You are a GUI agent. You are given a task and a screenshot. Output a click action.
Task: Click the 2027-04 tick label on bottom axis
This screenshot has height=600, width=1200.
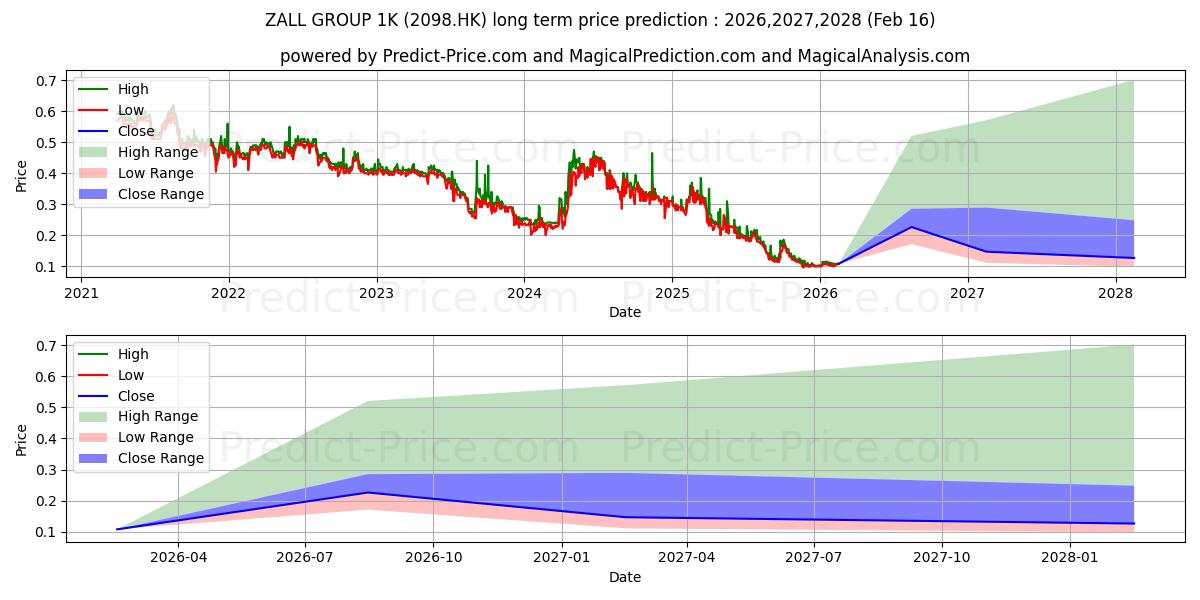[x=688, y=558]
